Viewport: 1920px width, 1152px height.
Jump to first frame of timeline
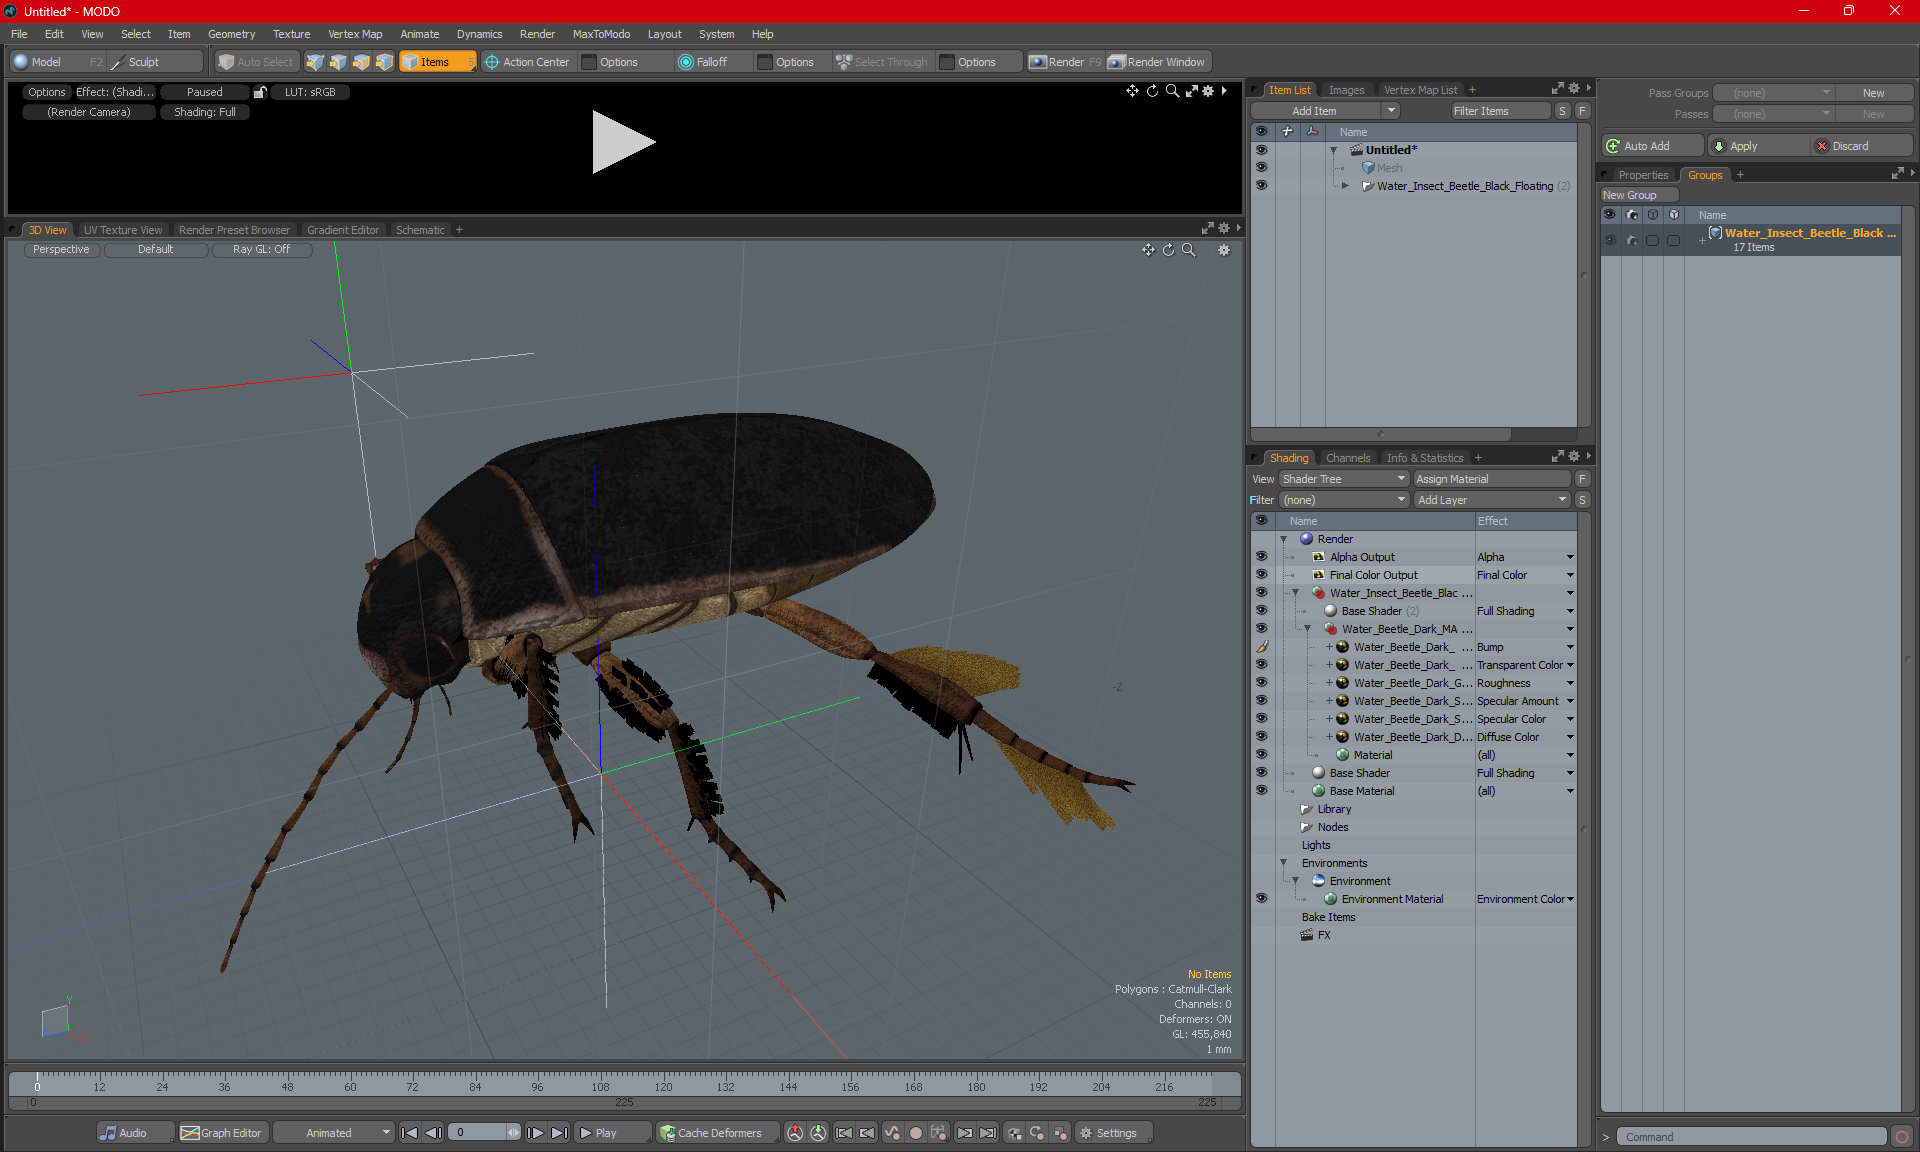tap(409, 1133)
